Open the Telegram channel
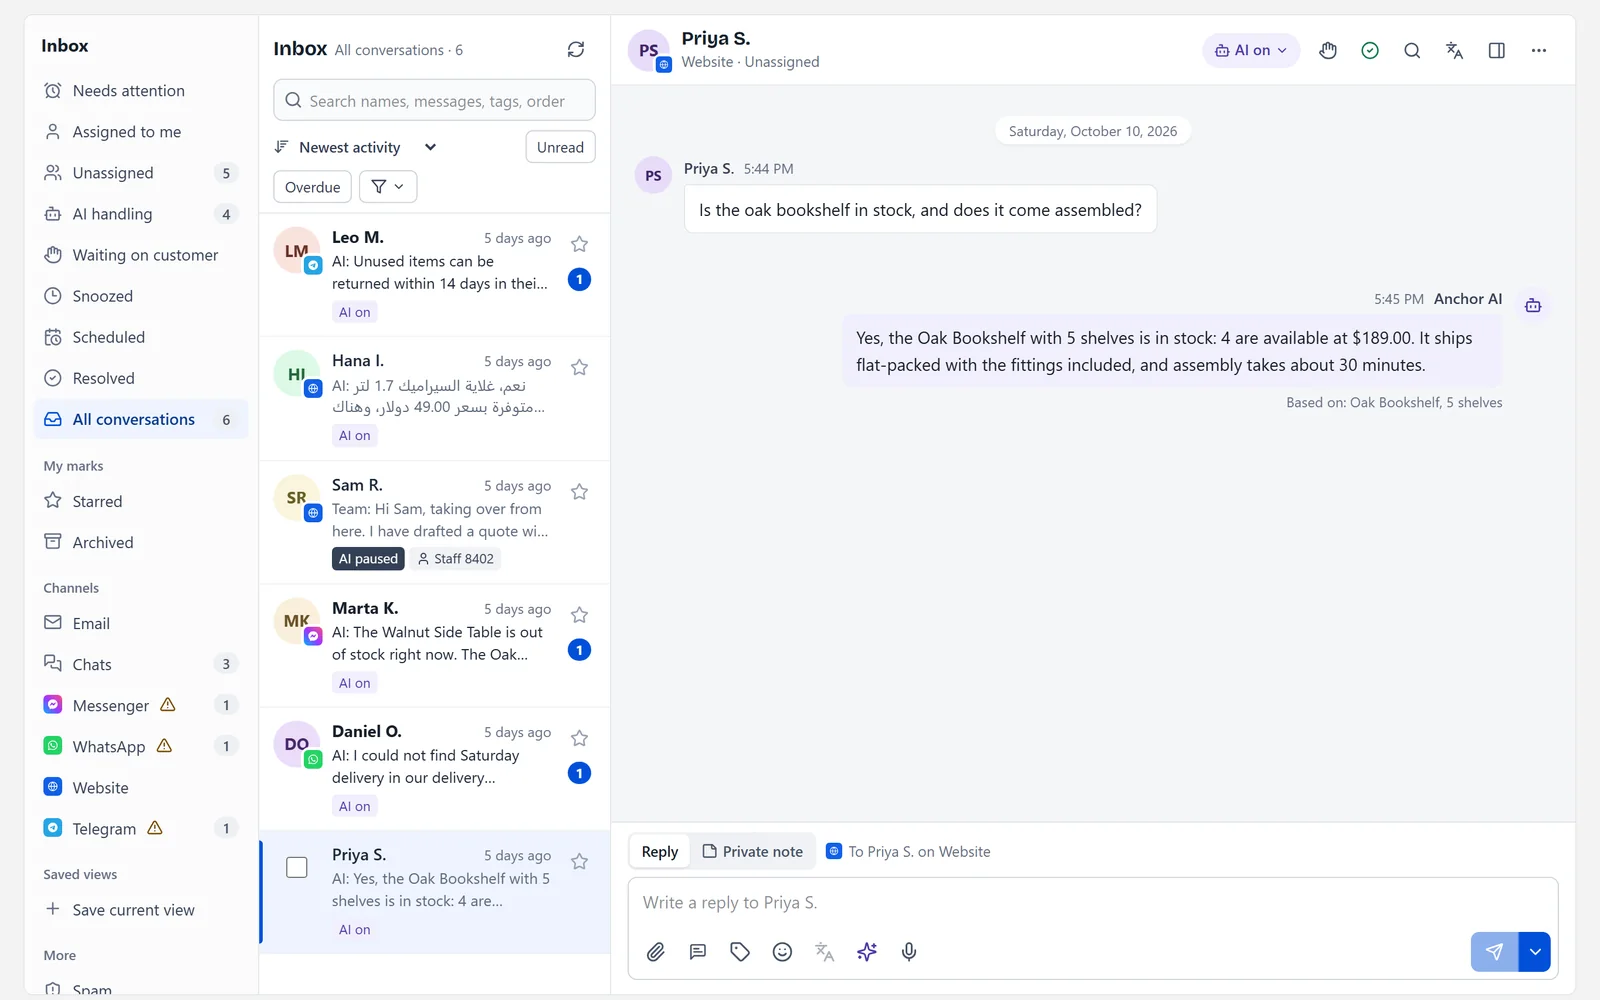The height and width of the screenshot is (1000, 1600). click(141, 828)
